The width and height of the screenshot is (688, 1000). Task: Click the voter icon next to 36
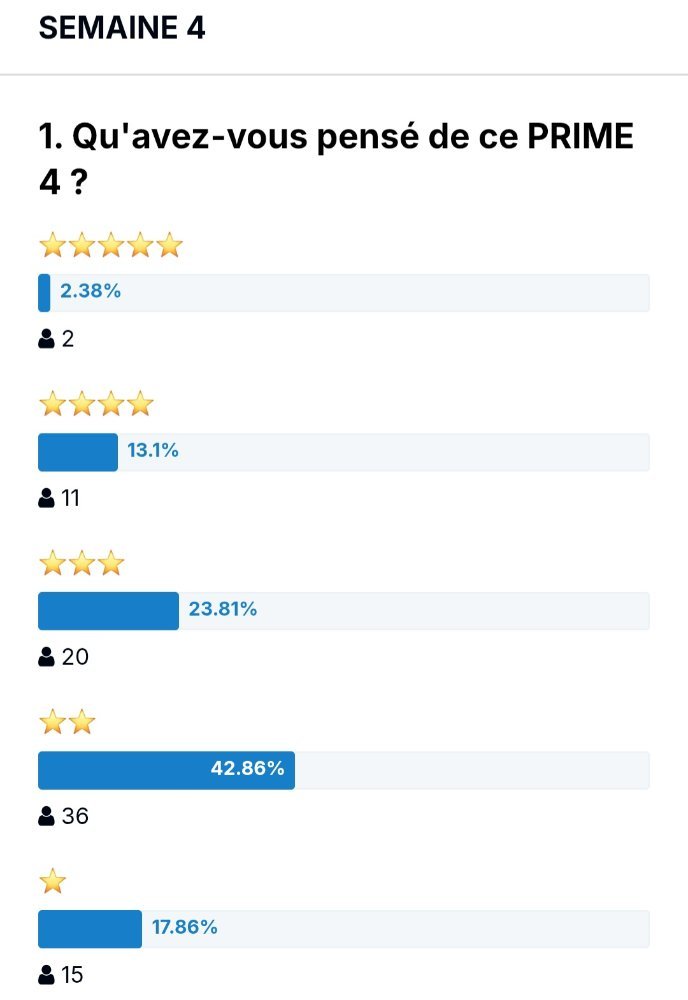tap(47, 816)
